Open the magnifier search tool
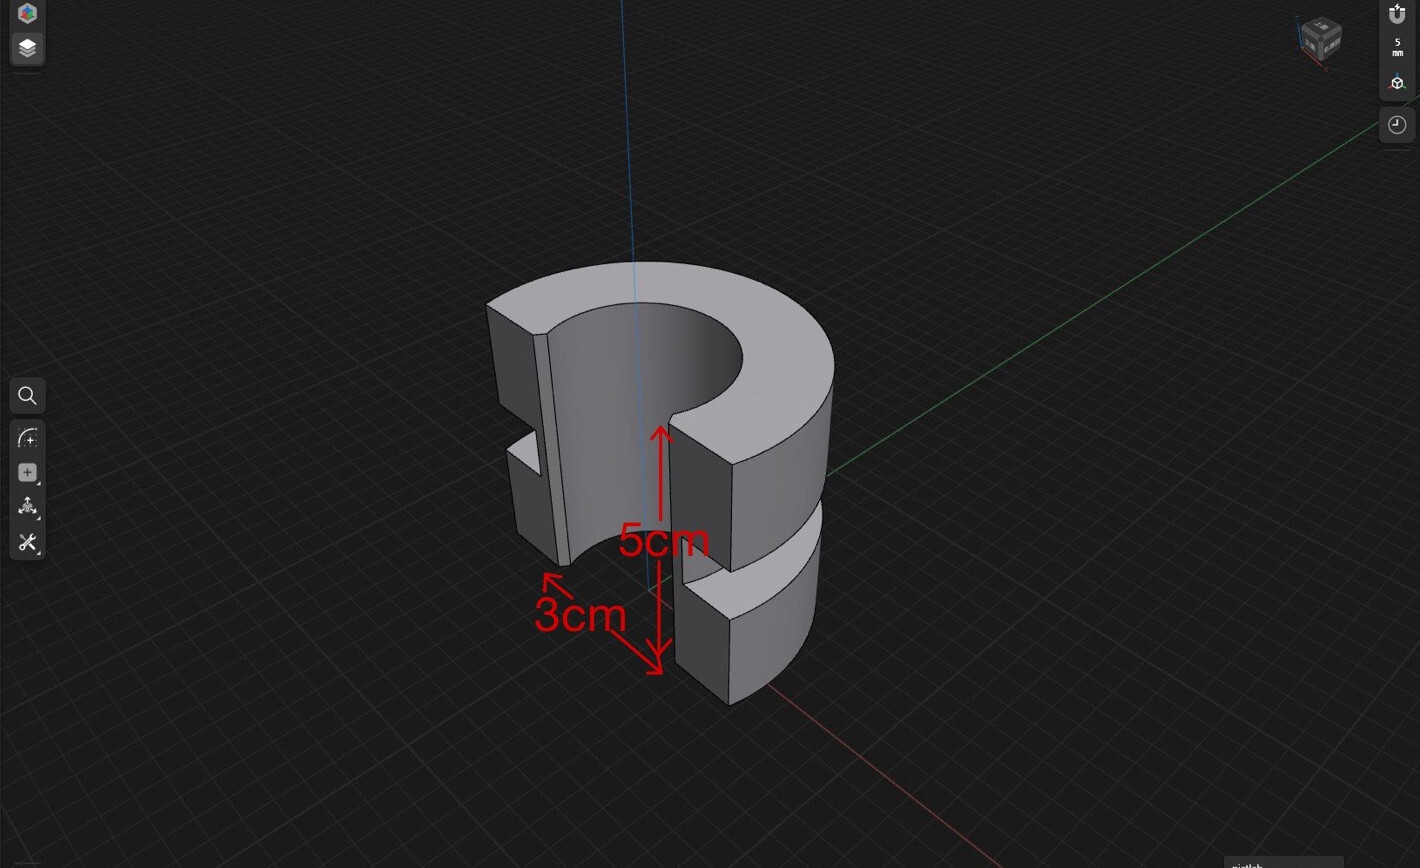This screenshot has height=868, width=1420. (x=28, y=396)
